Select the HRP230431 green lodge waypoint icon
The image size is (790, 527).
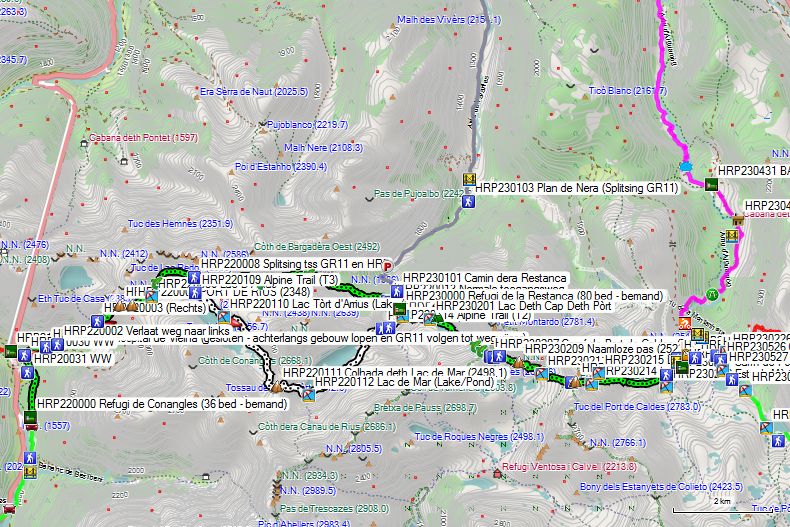(711, 184)
